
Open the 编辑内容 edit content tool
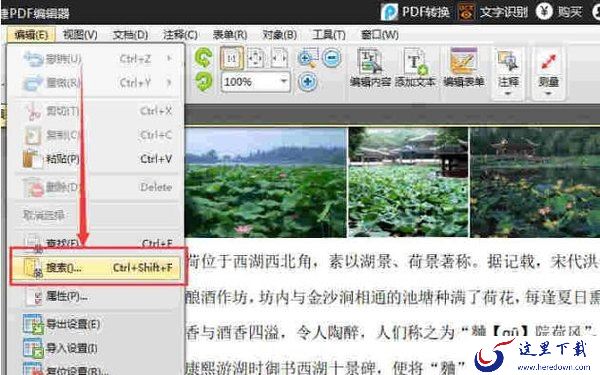pos(370,67)
